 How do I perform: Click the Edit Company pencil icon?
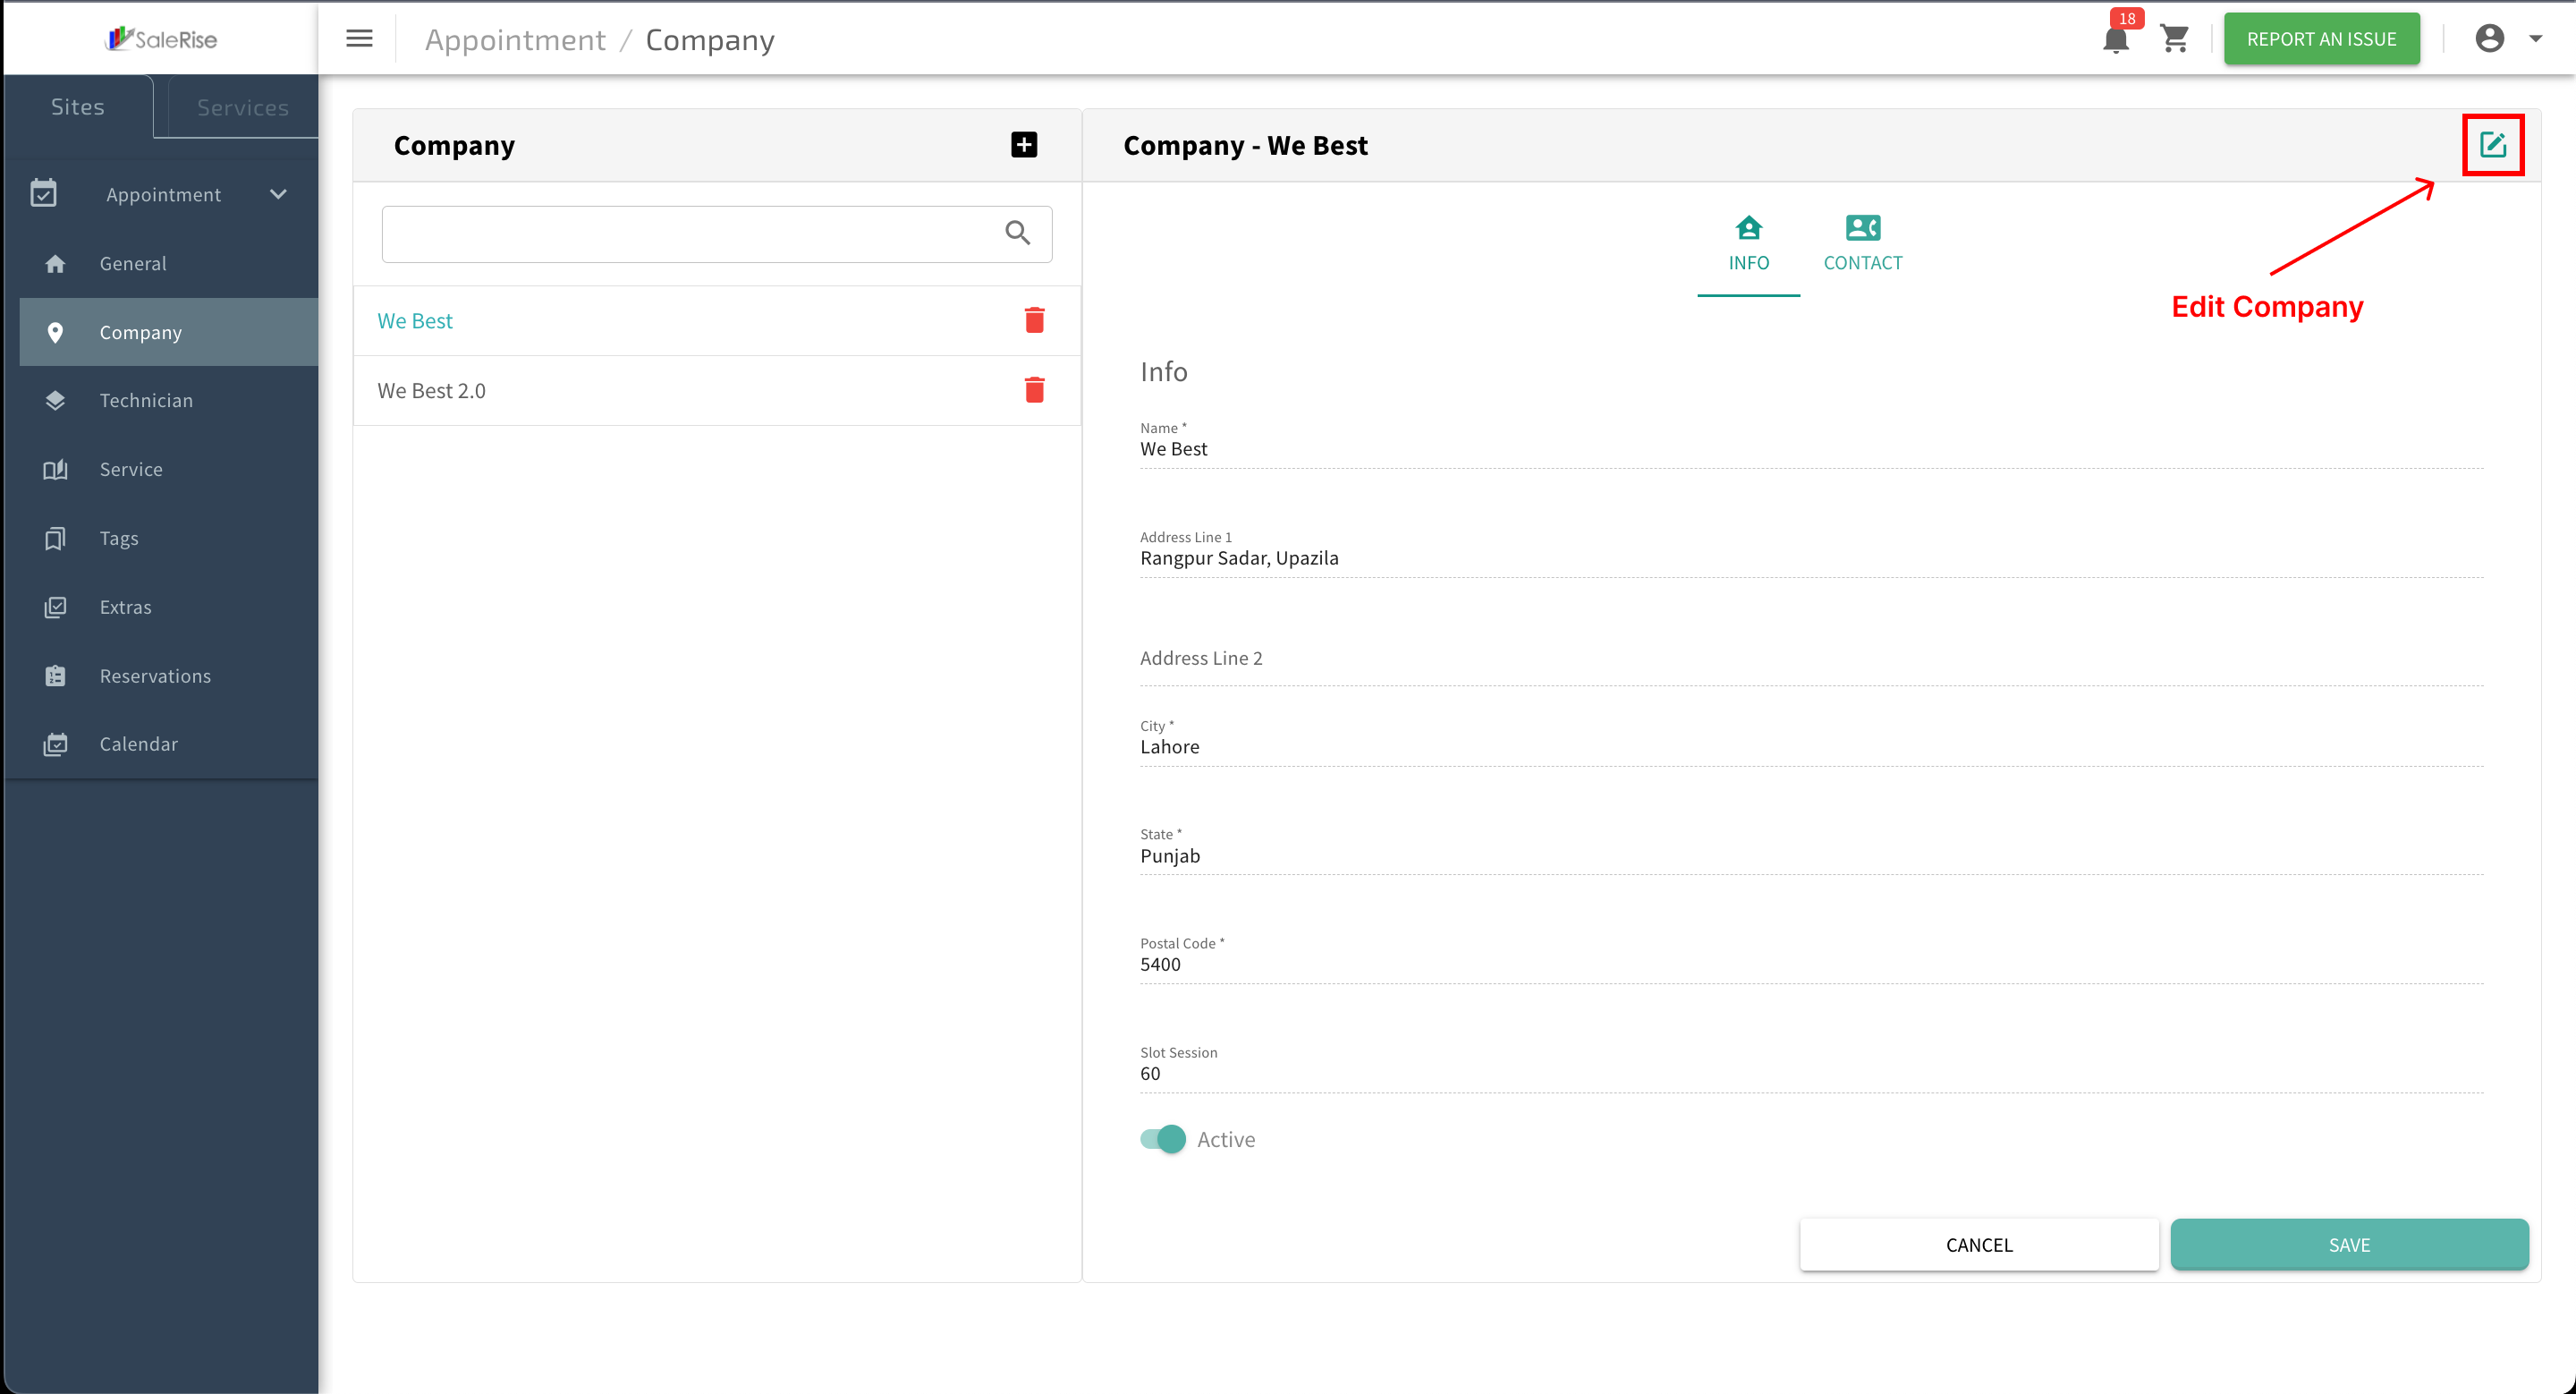click(2492, 145)
